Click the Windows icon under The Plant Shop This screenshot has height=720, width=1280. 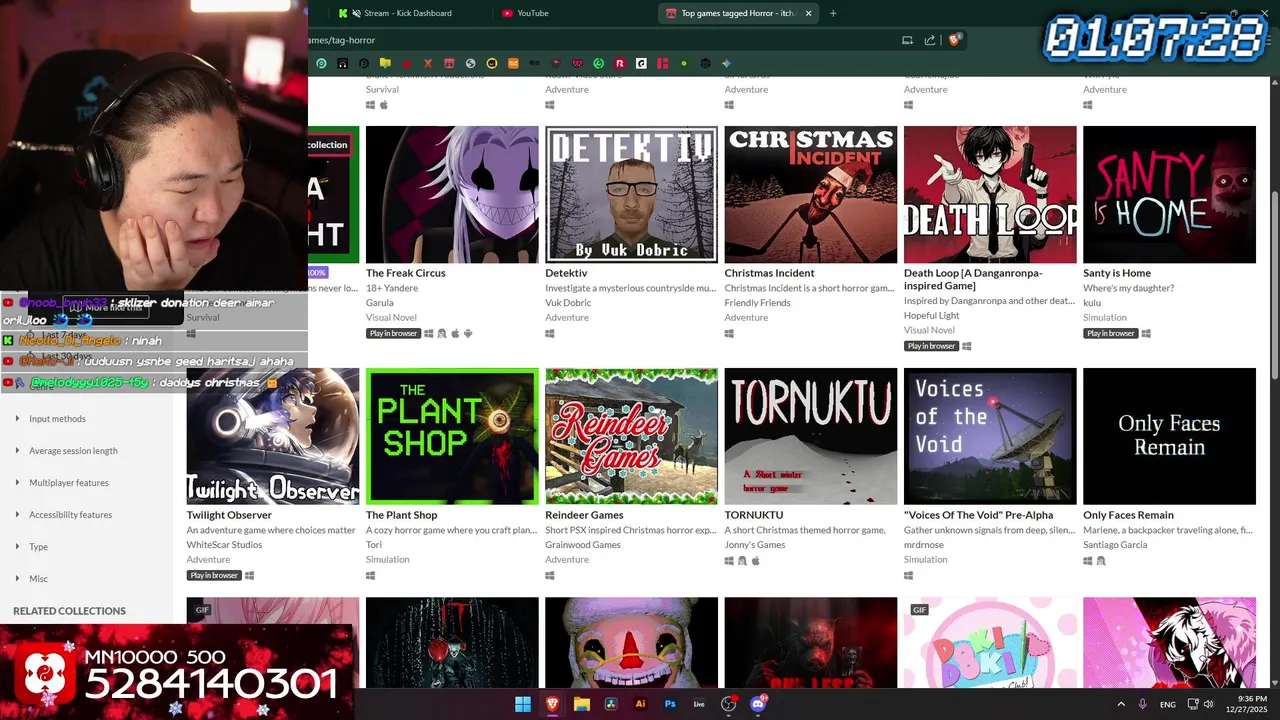tap(371, 575)
